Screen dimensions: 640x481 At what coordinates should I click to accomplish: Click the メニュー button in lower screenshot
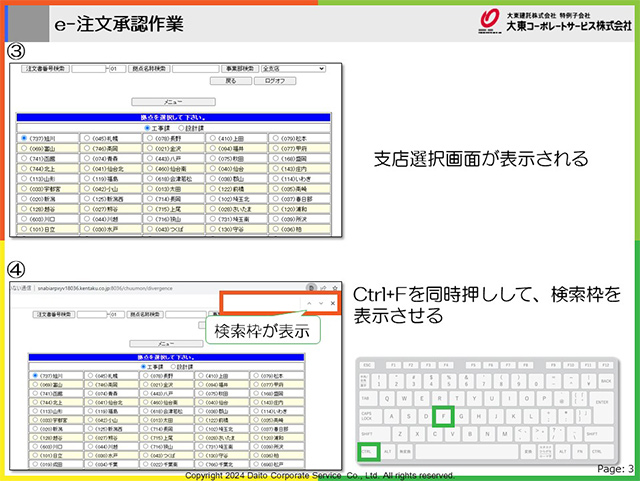pyautogui.click(x=174, y=341)
